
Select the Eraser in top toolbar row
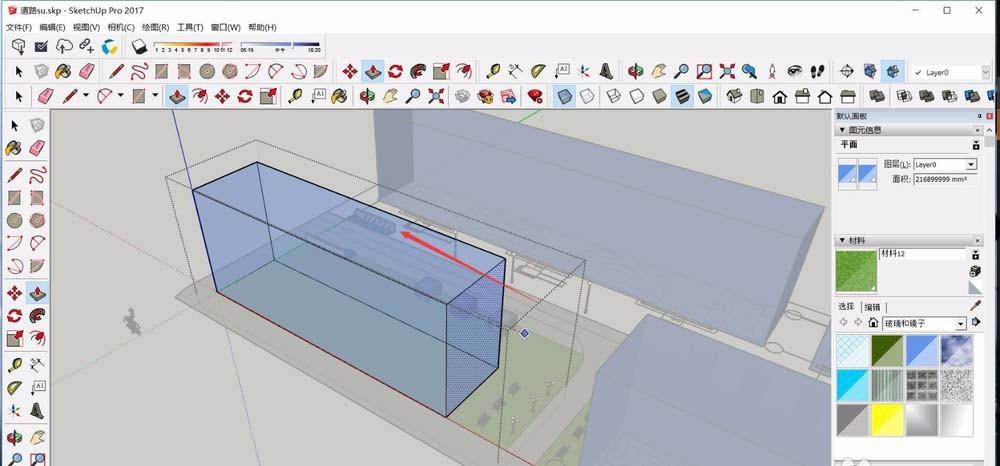(x=87, y=71)
